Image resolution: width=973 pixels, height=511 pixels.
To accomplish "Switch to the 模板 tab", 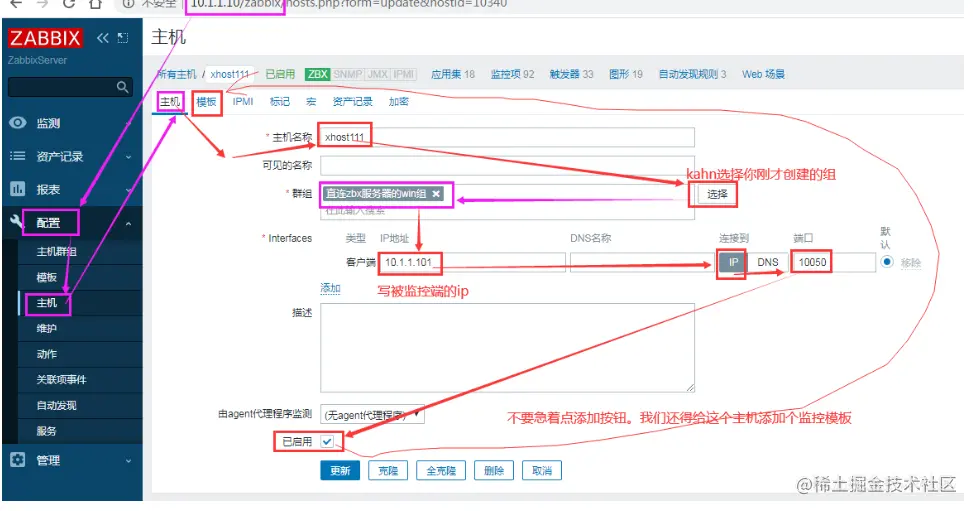I will point(206,102).
